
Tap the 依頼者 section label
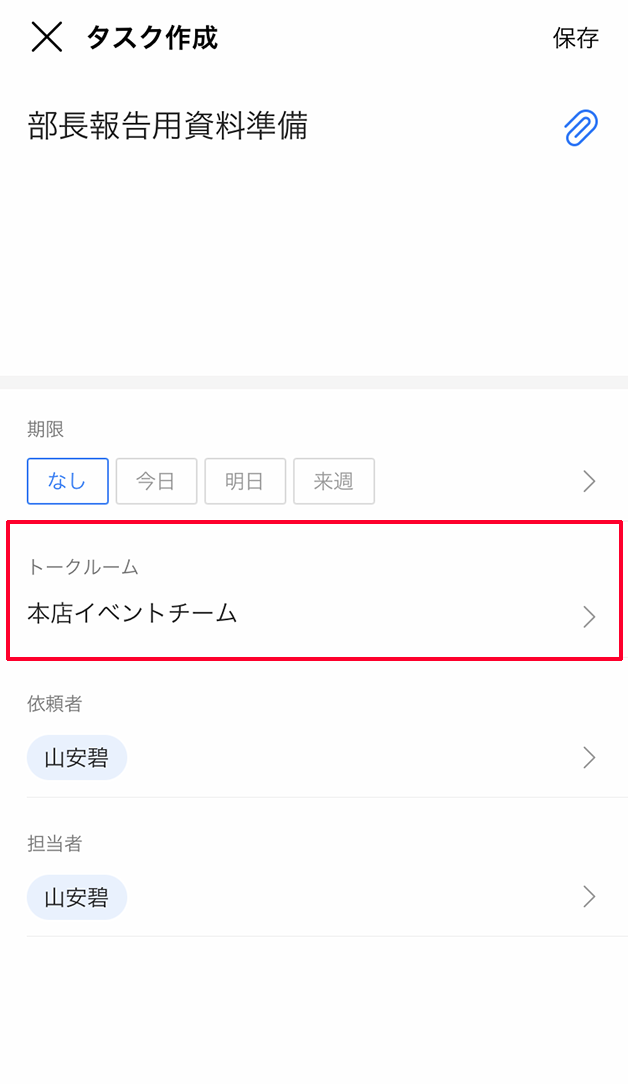pos(55,704)
